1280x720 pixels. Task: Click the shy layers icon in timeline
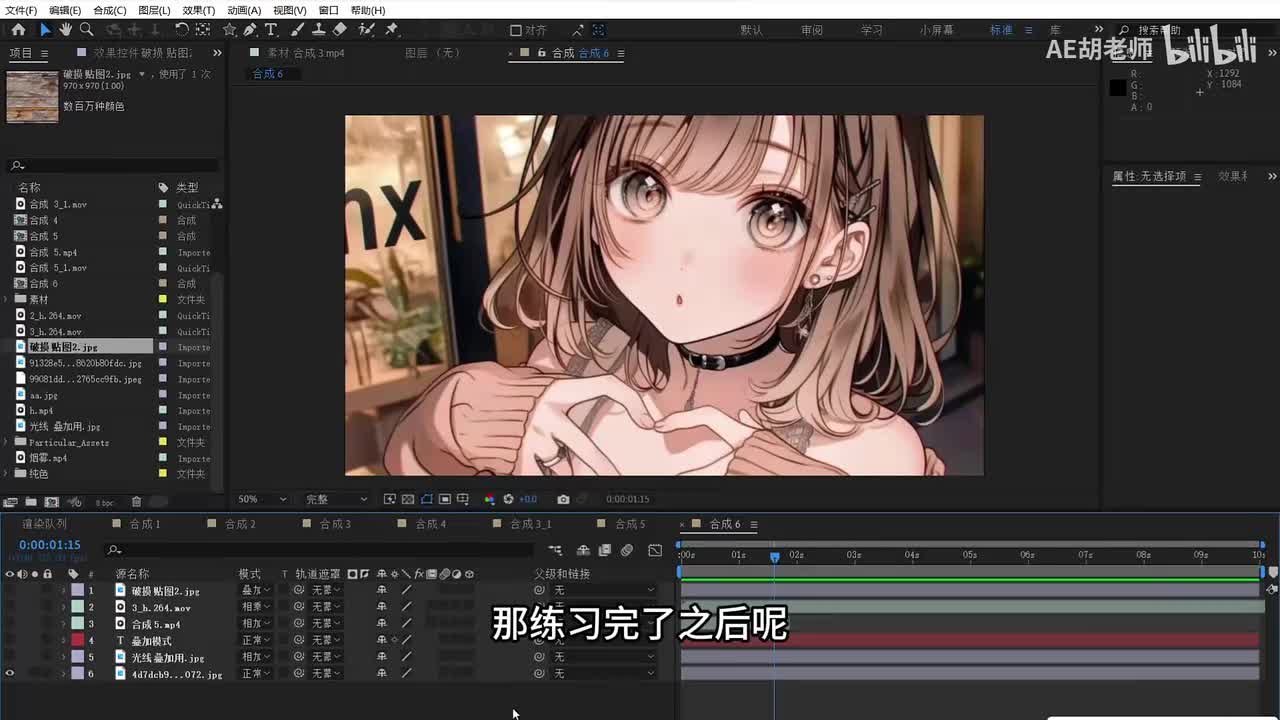pos(583,550)
